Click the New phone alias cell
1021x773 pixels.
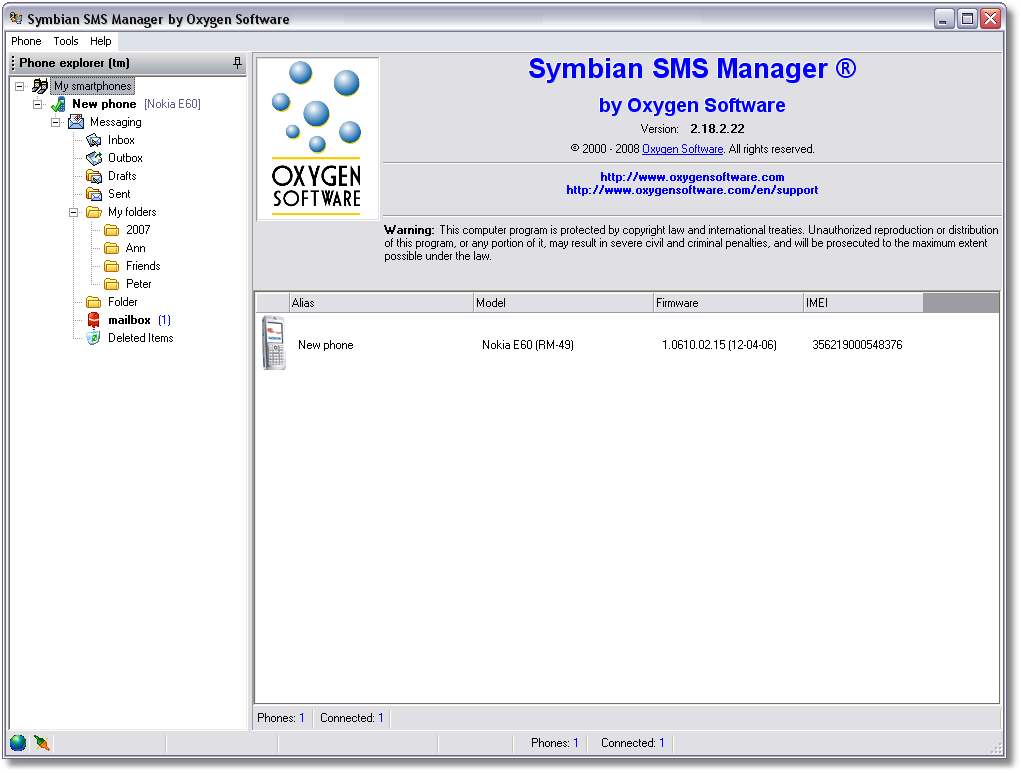[326, 345]
